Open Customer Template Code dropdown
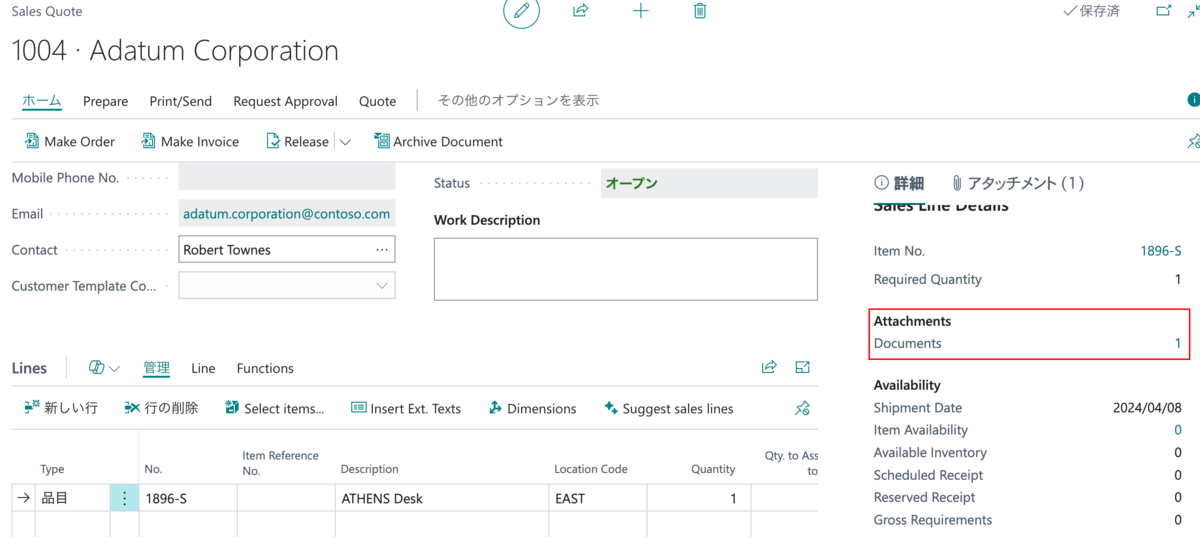This screenshot has width=1200, height=537. [382, 286]
